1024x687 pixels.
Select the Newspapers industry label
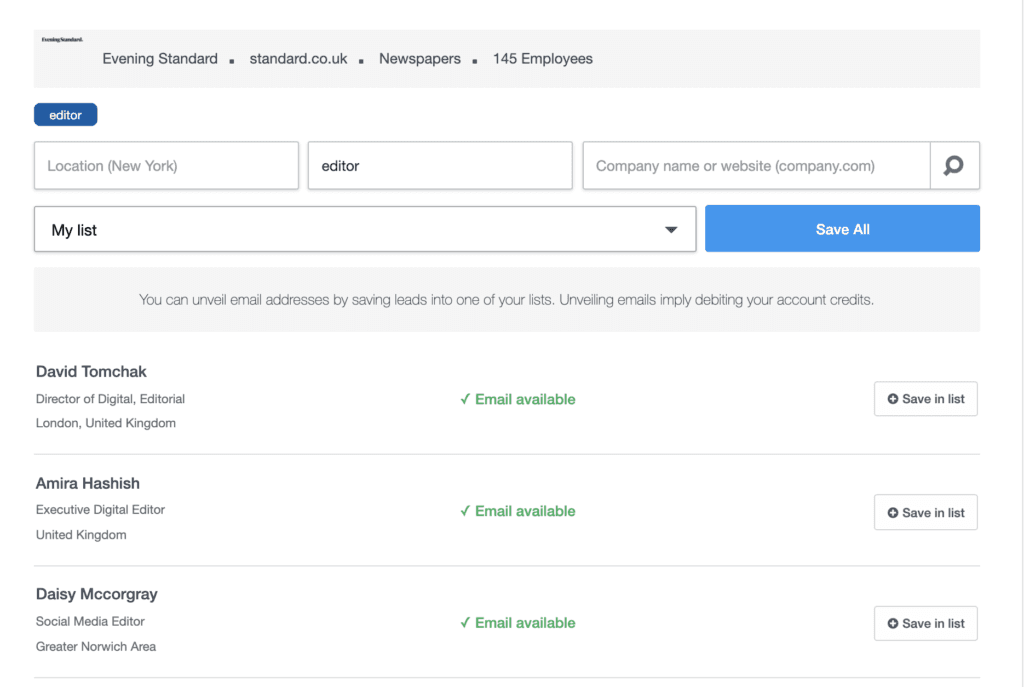[420, 59]
